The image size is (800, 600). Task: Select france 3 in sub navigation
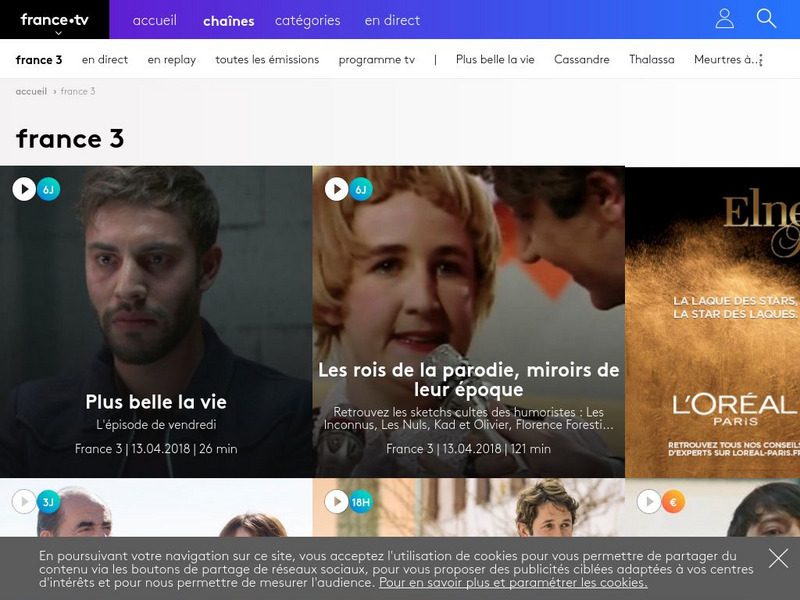click(x=39, y=60)
